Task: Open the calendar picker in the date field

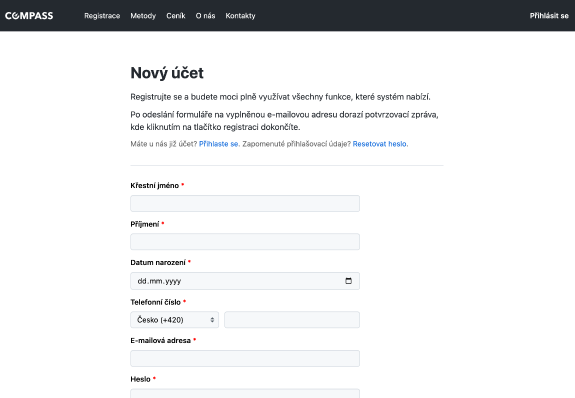Action: click(x=348, y=281)
